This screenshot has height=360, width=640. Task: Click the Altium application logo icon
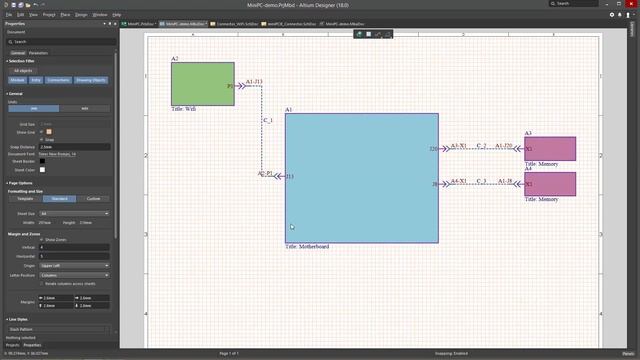tap(6, 5)
